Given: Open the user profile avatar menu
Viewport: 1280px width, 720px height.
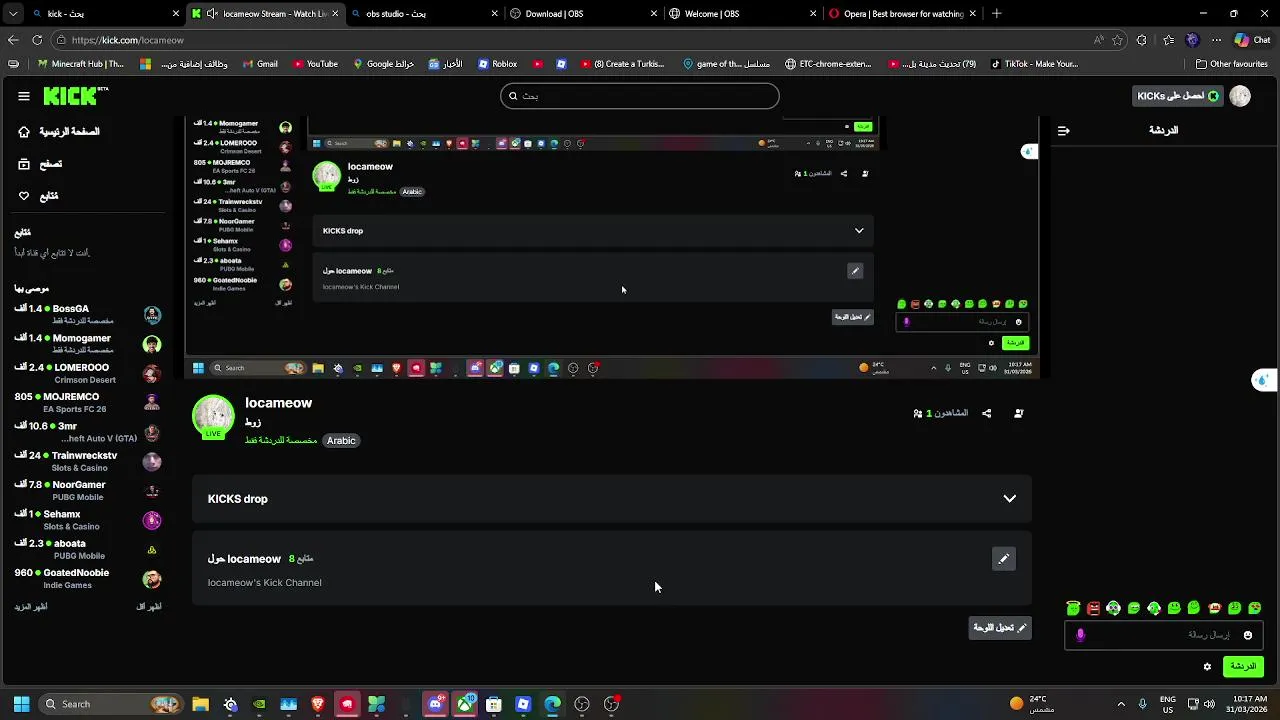Looking at the screenshot, I should [x=1240, y=96].
